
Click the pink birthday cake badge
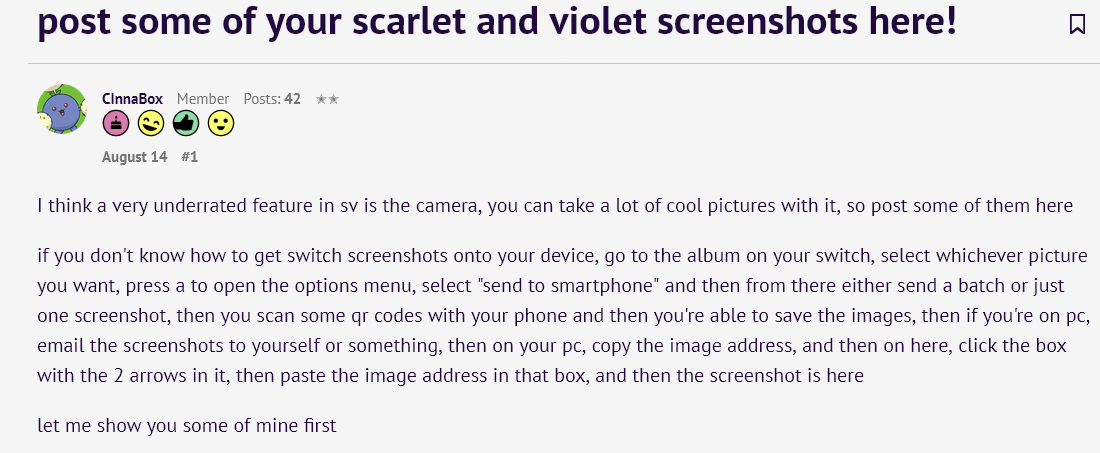pyautogui.click(x=116, y=124)
